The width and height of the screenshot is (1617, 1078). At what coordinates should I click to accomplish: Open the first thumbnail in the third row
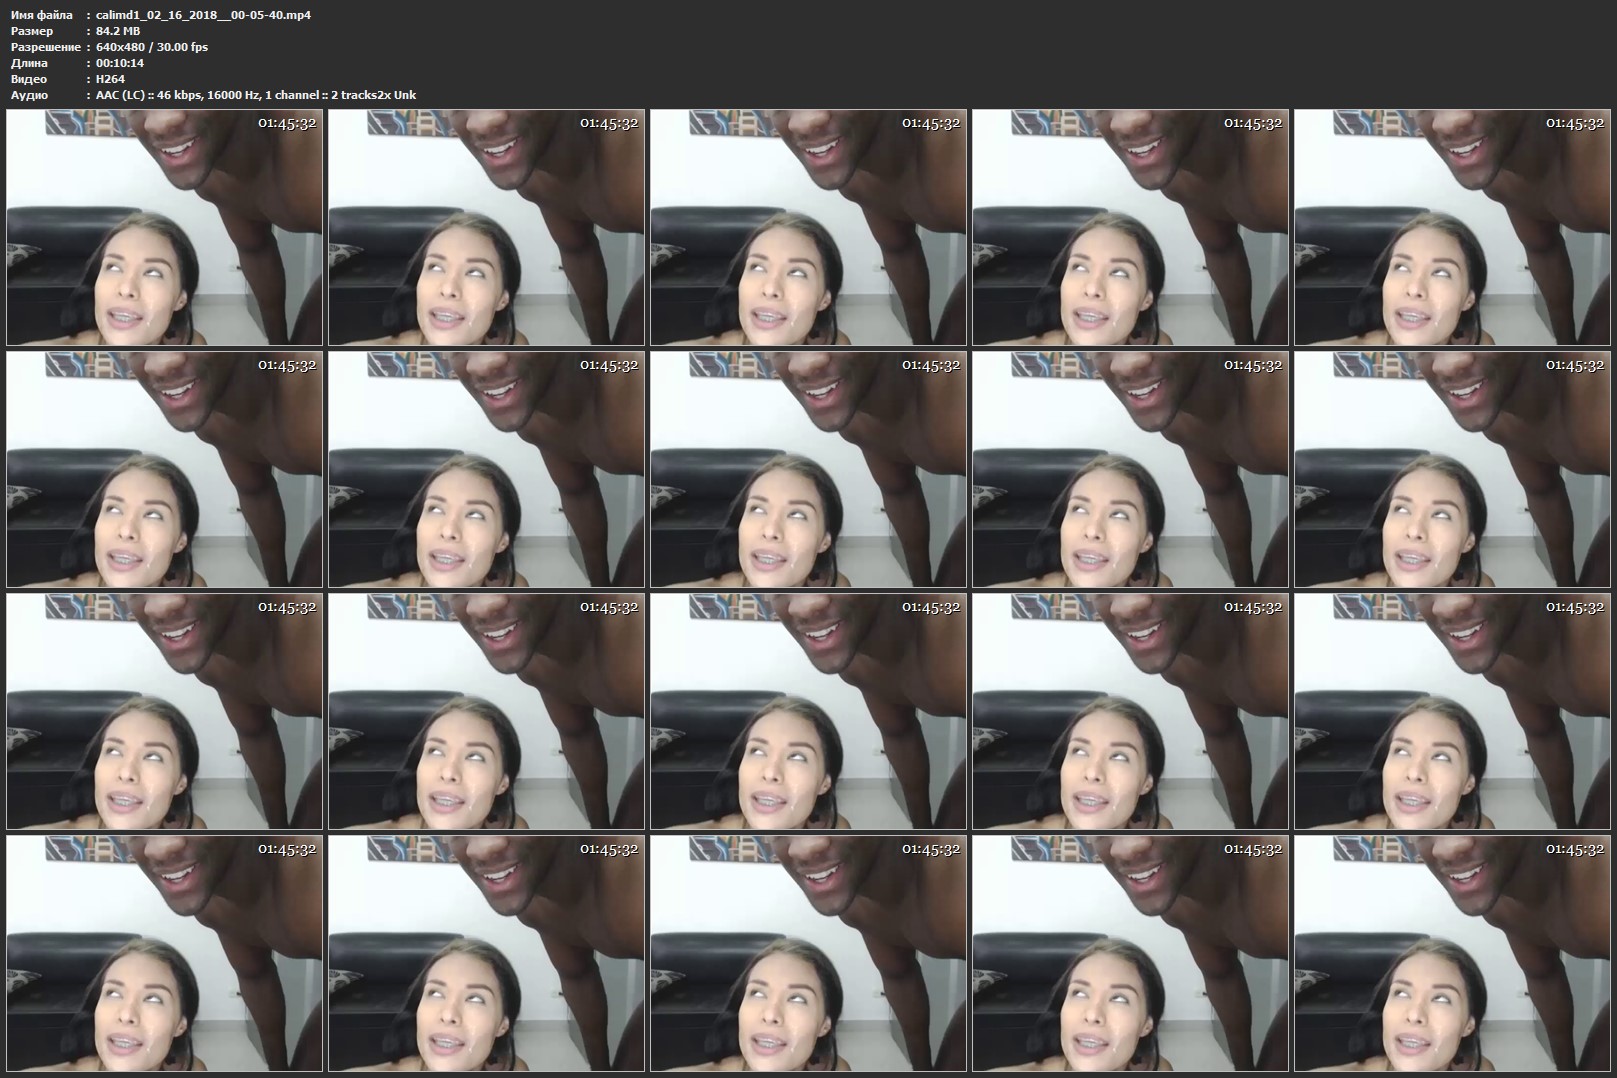(x=164, y=711)
